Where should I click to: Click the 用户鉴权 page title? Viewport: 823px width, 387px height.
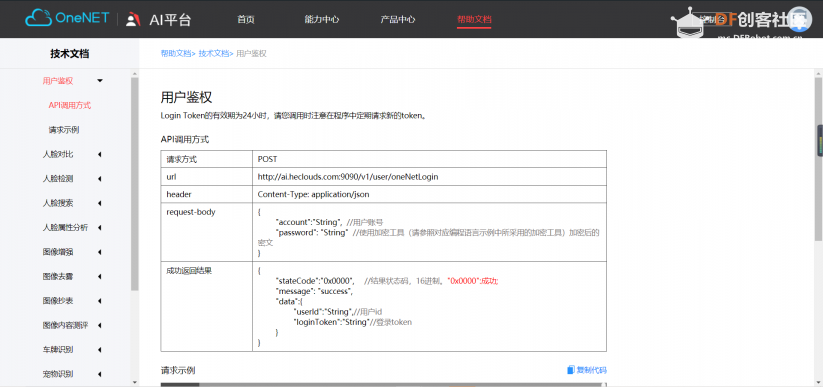click(186, 97)
